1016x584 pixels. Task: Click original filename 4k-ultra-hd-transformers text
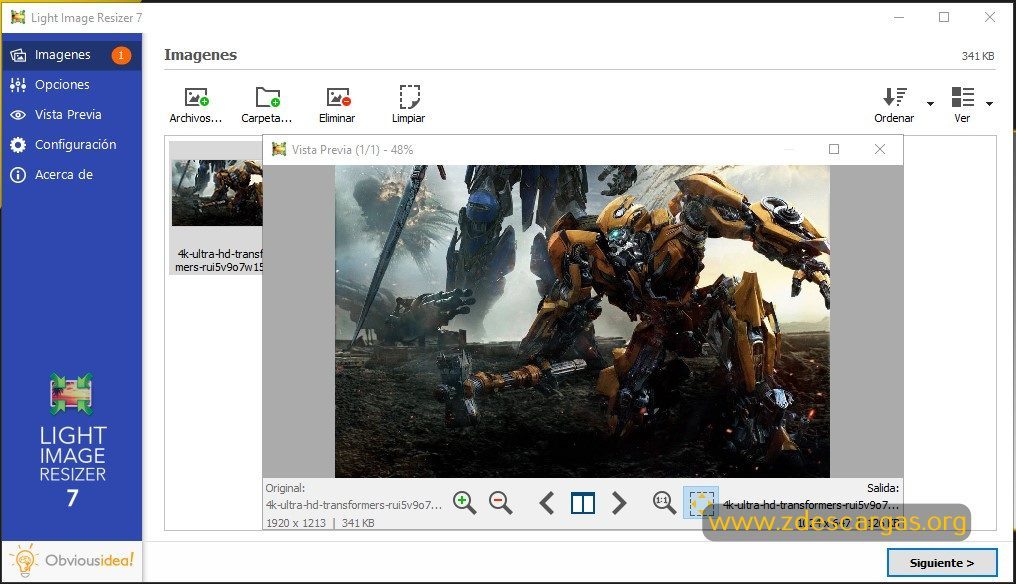(x=354, y=505)
